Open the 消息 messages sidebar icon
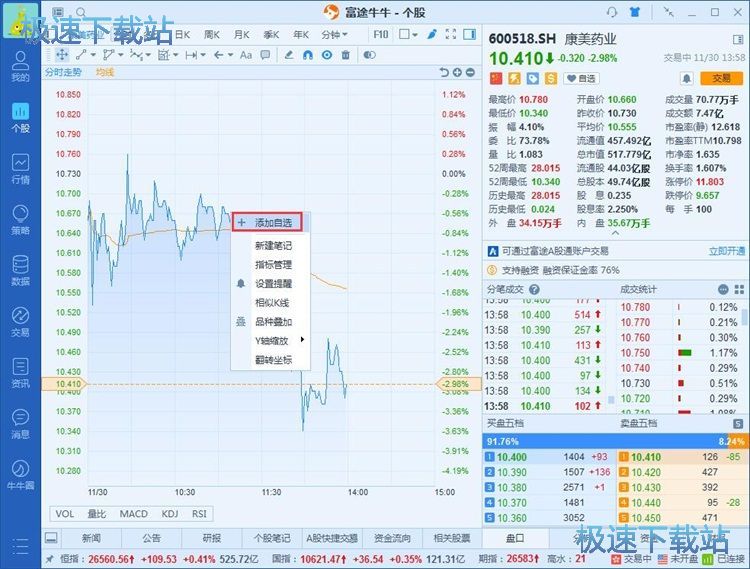The height and width of the screenshot is (569, 750). (20, 424)
